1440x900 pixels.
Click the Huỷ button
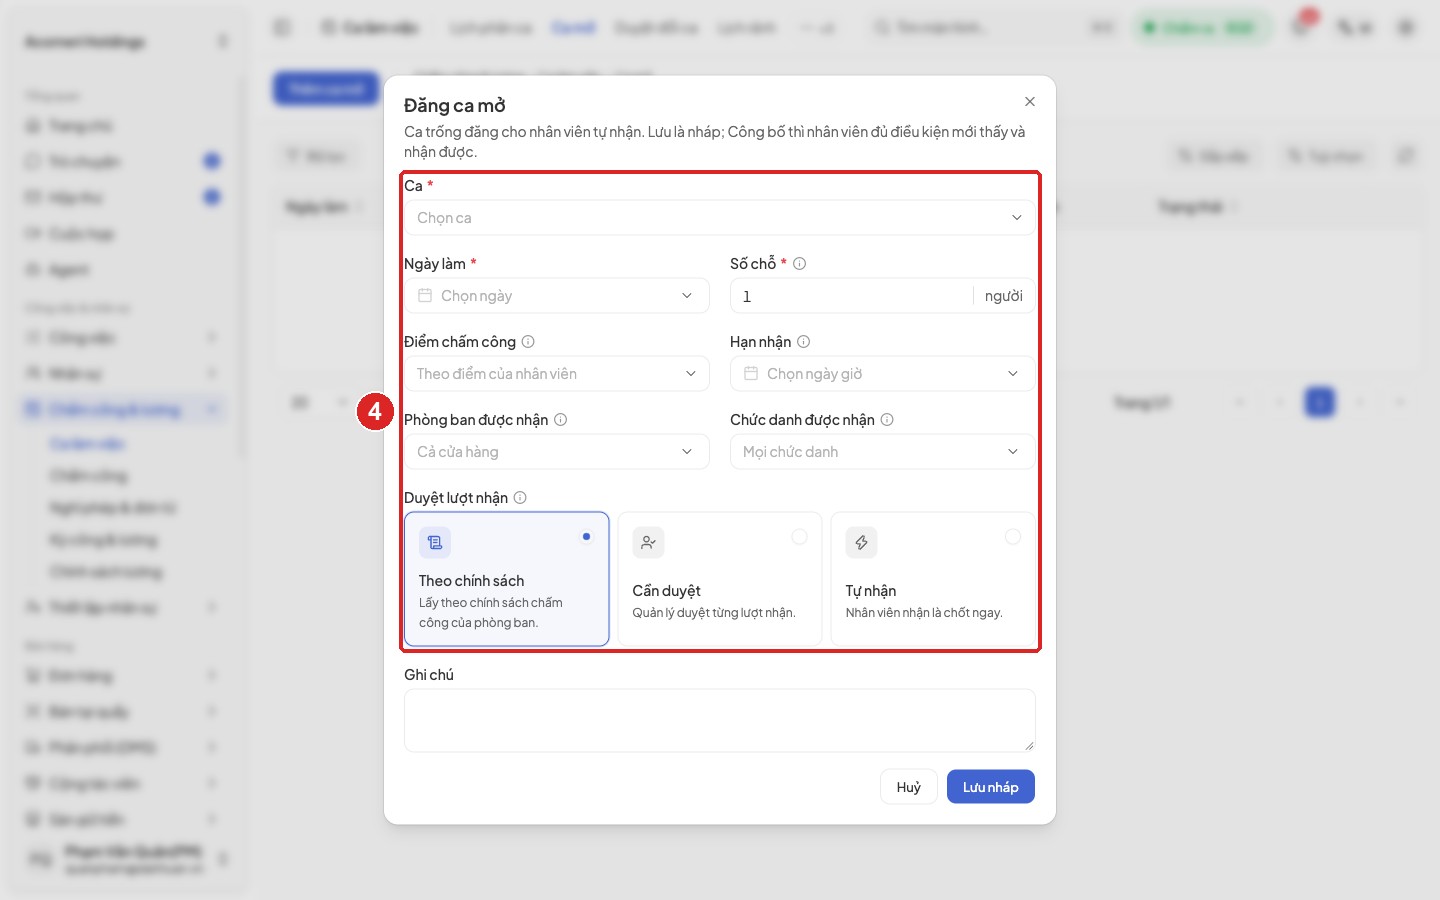[x=909, y=787]
